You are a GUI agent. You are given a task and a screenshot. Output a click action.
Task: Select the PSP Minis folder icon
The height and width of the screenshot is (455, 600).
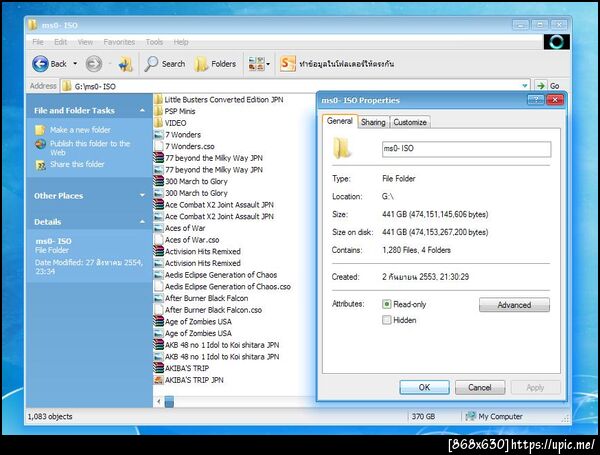[158, 111]
